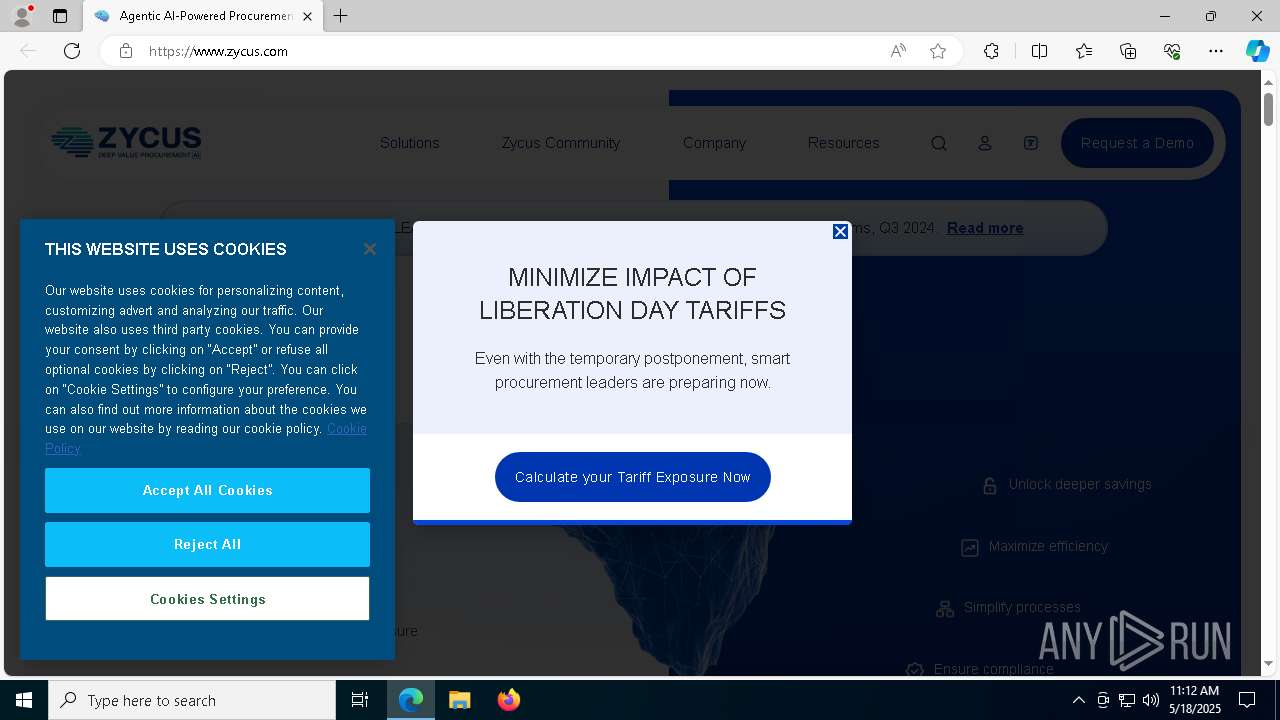Click the page vertical scrollbar thumb

click(x=1269, y=108)
